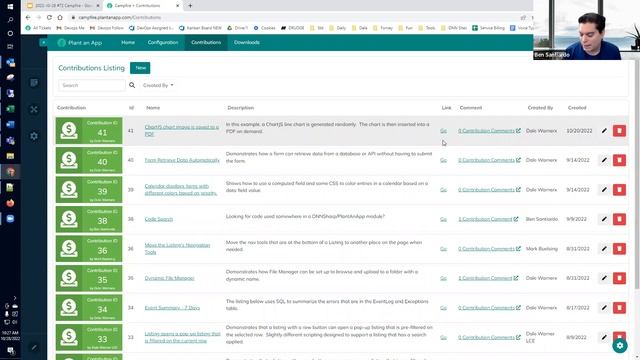The height and width of the screenshot is (360, 640).
Task: Click the pencil icon at bottom of left sidebar
Action: point(34,347)
